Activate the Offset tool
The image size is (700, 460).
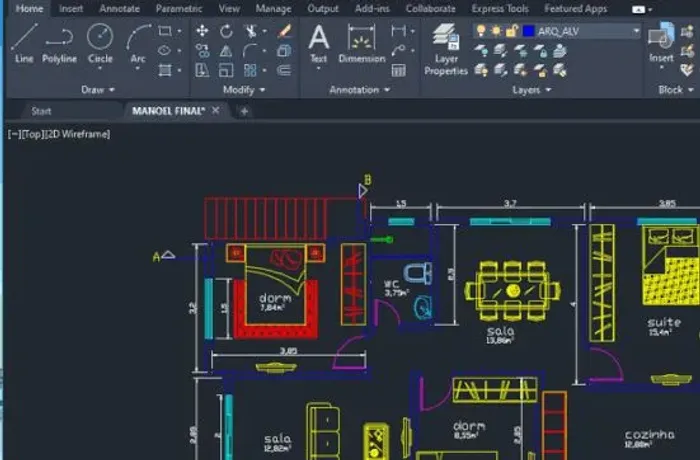coord(284,70)
